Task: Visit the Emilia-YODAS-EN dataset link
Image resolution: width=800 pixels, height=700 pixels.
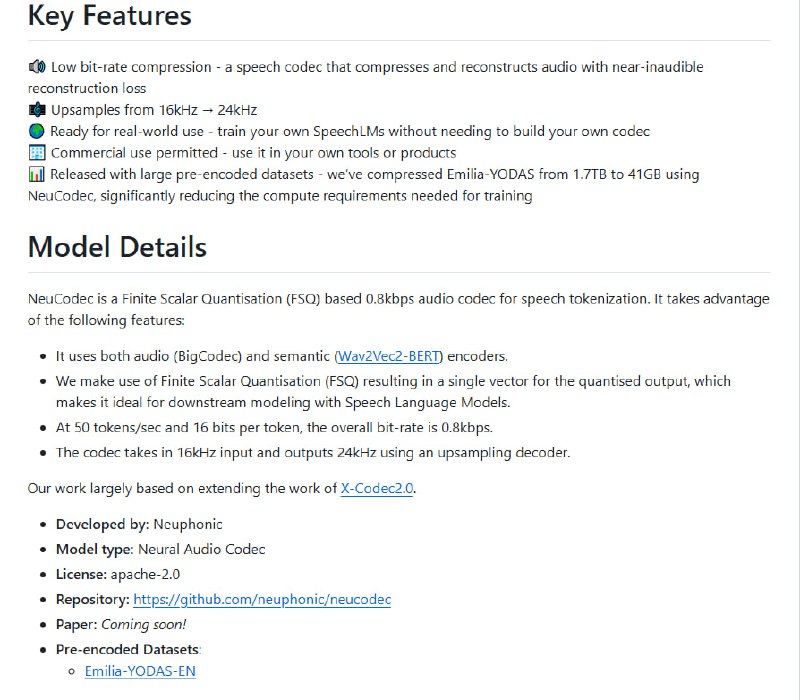Action: [x=140, y=671]
